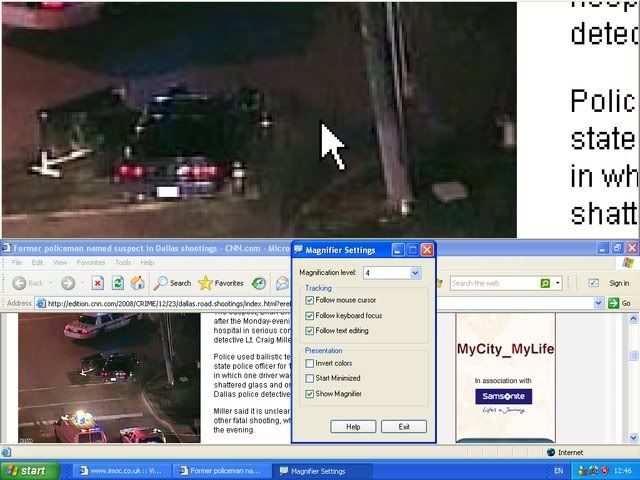Open the browser Help menu
Image resolution: width=640 pixels, height=480 pixels.
click(147, 262)
